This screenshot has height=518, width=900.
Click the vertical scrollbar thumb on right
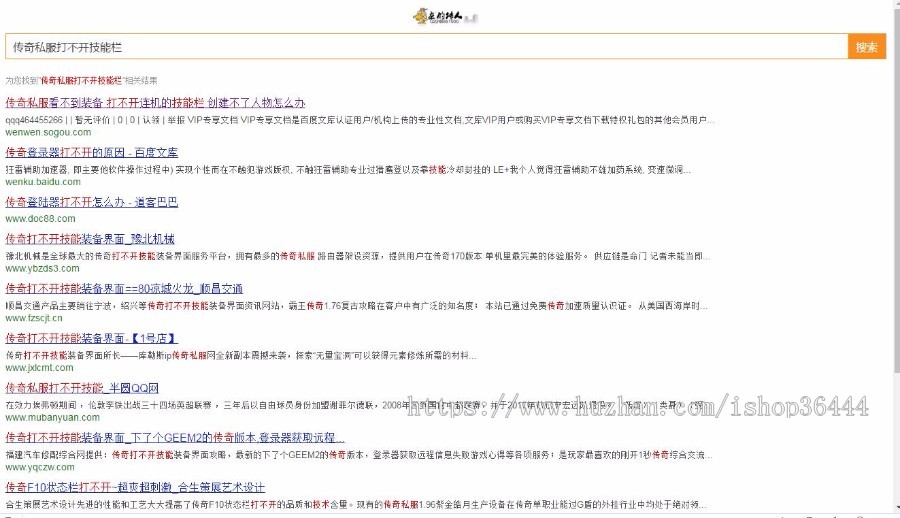coord(896,190)
